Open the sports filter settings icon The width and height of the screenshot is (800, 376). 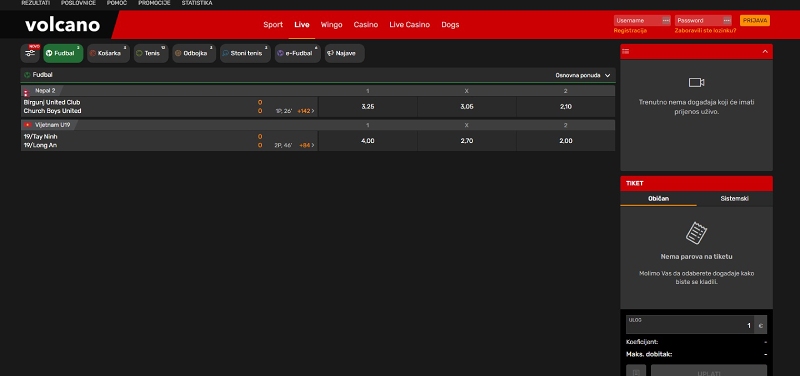click(x=30, y=53)
